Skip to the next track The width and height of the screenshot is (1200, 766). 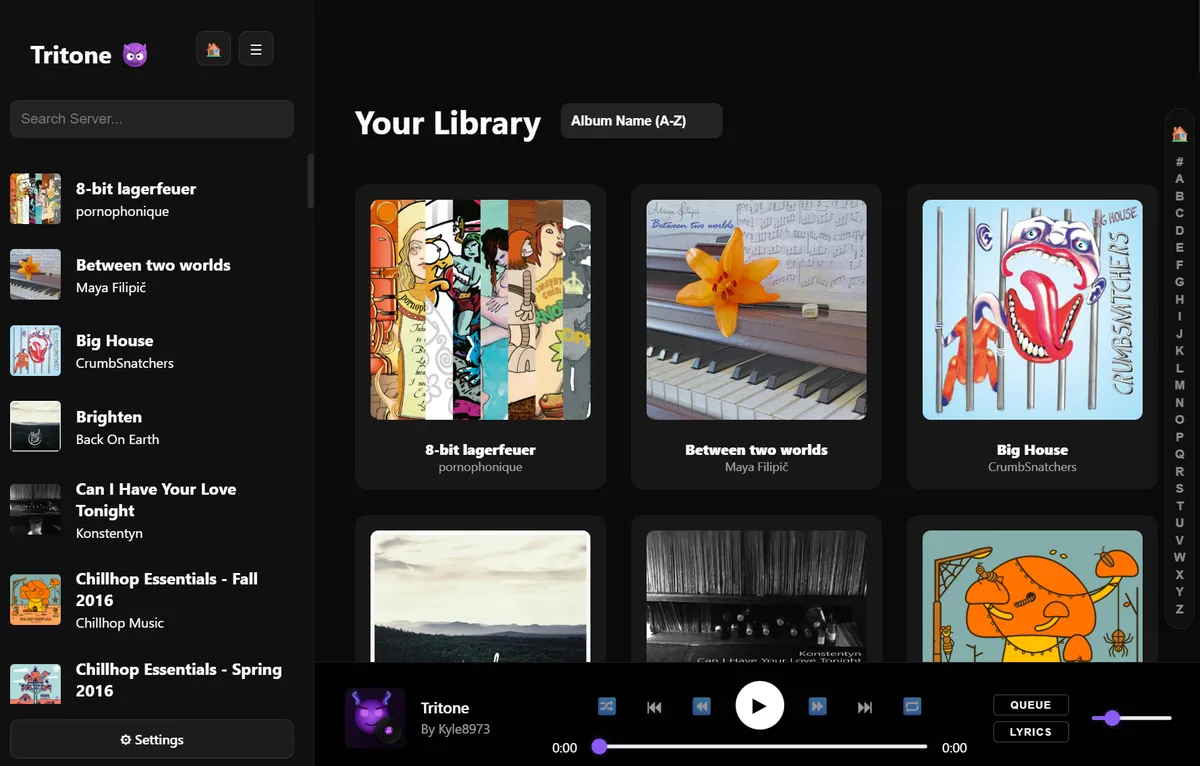tap(865, 707)
